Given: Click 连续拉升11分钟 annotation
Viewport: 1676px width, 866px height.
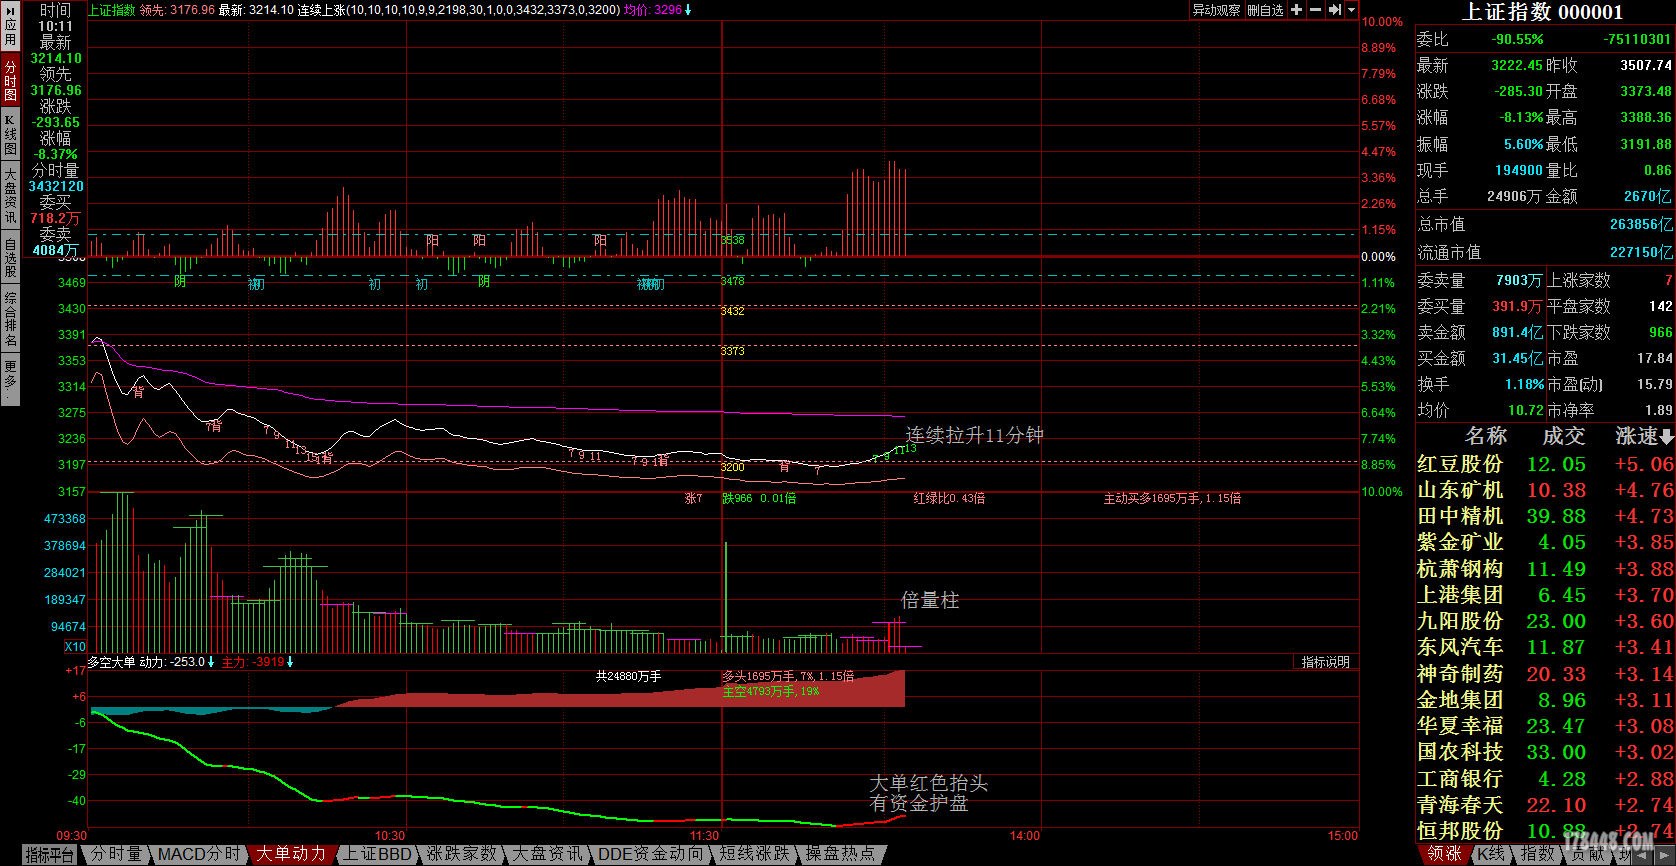Looking at the screenshot, I should coord(974,435).
